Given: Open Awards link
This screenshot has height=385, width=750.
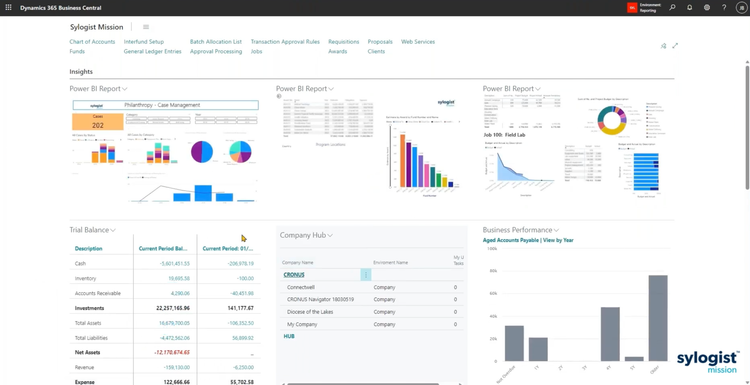Looking at the screenshot, I should (x=338, y=51).
